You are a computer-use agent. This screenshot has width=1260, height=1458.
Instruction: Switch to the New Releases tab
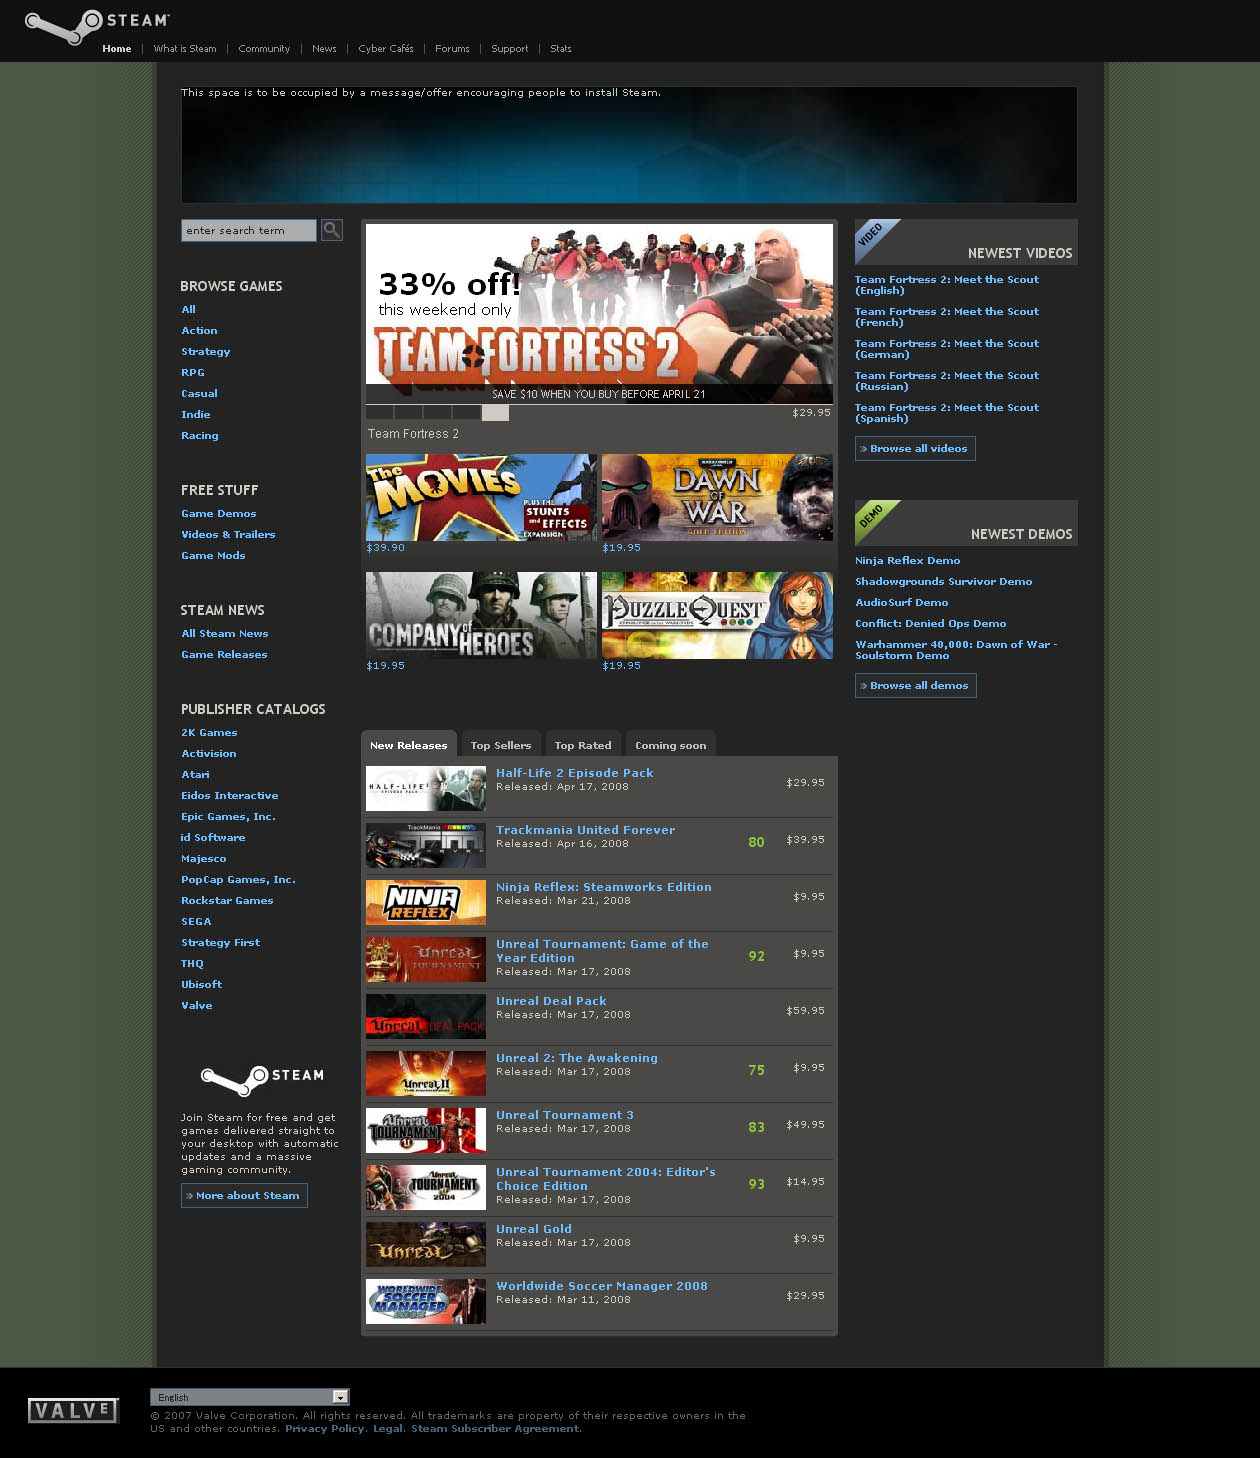pos(409,744)
